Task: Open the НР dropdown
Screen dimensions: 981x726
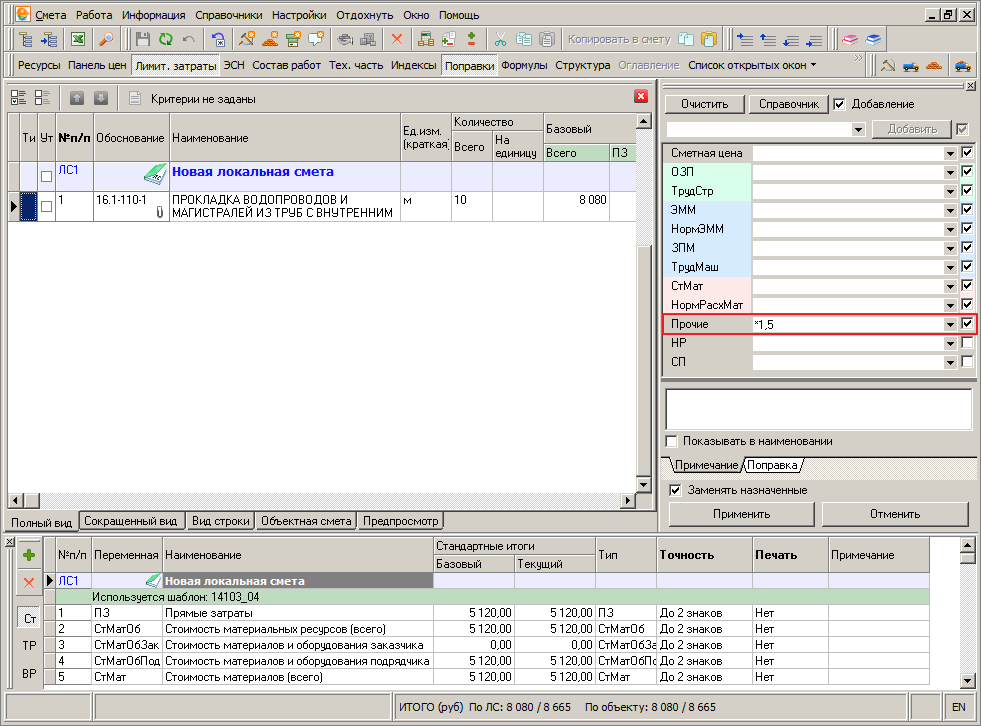Action: coord(950,343)
